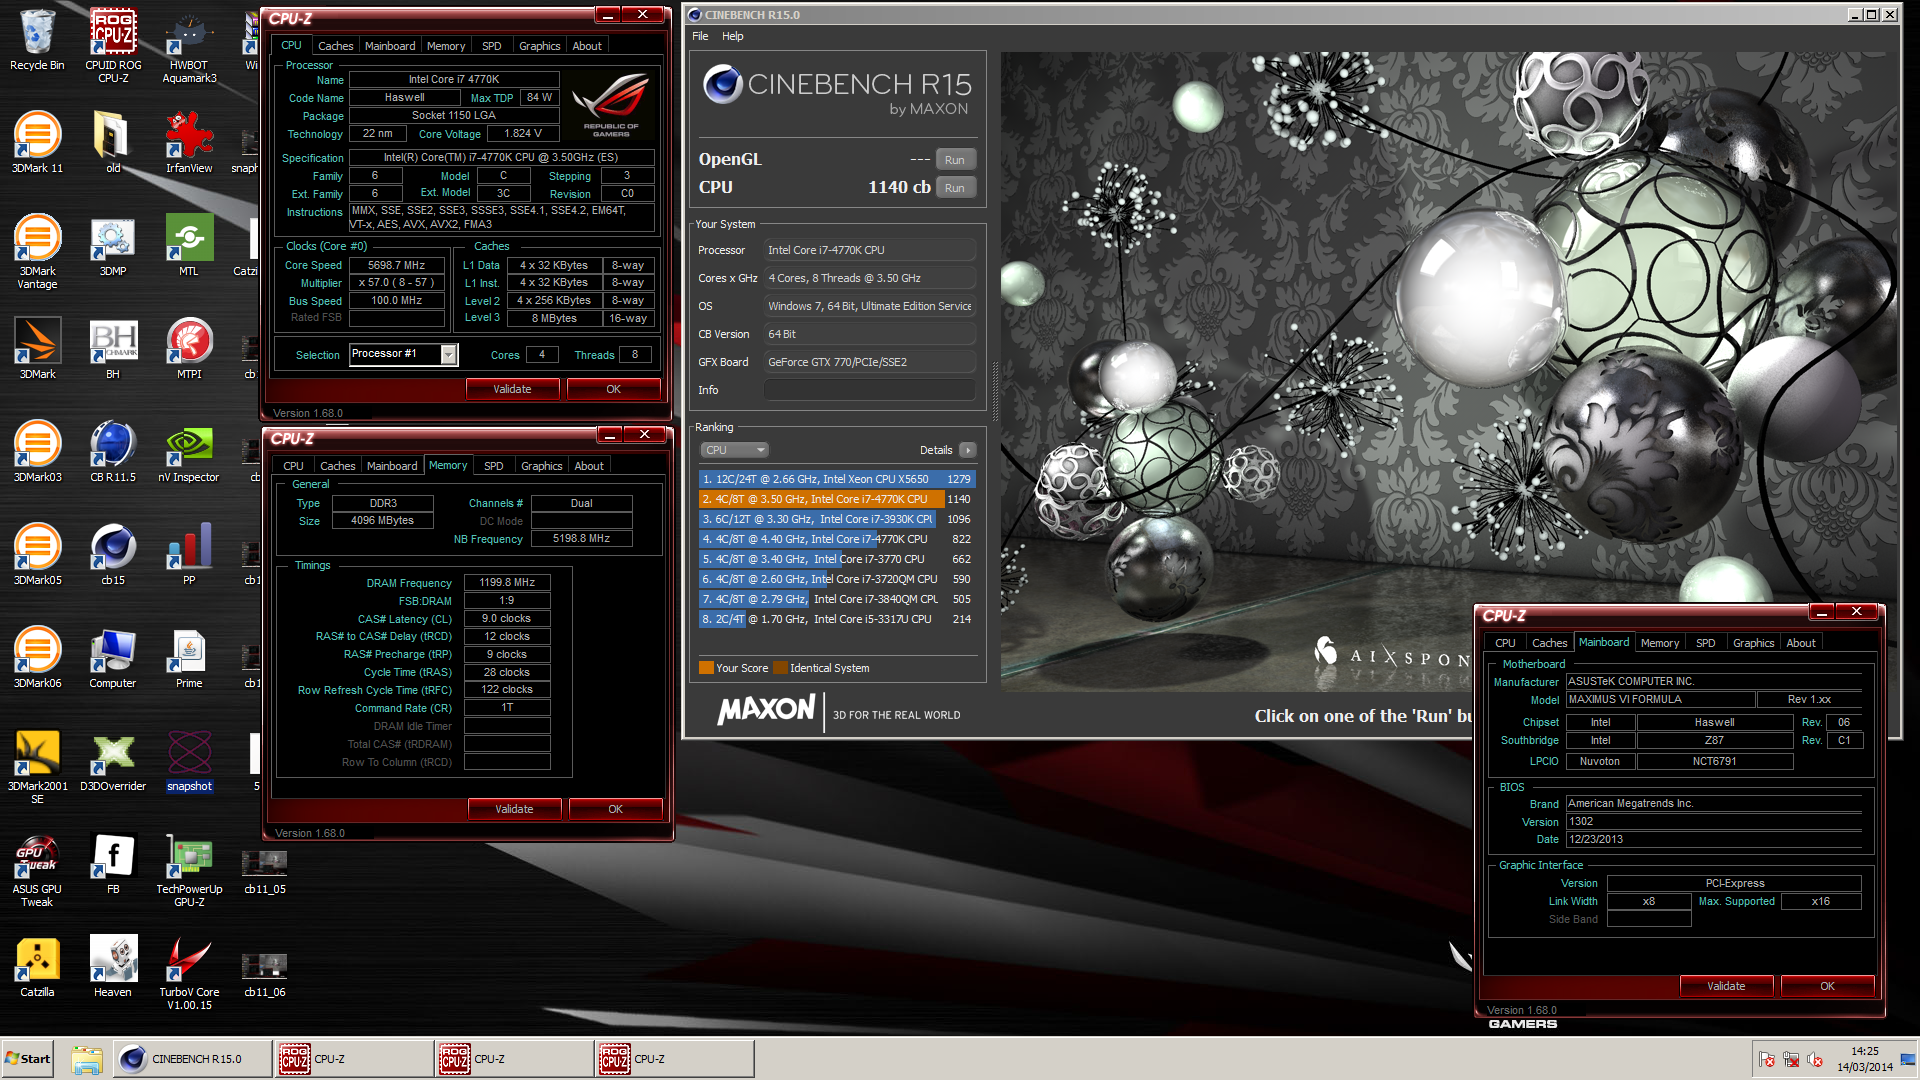The width and height of the screenshot is (1920, 1080).
Task: Launch Heaven benchmark desktop shortcut
Action: tap(113, 967)
